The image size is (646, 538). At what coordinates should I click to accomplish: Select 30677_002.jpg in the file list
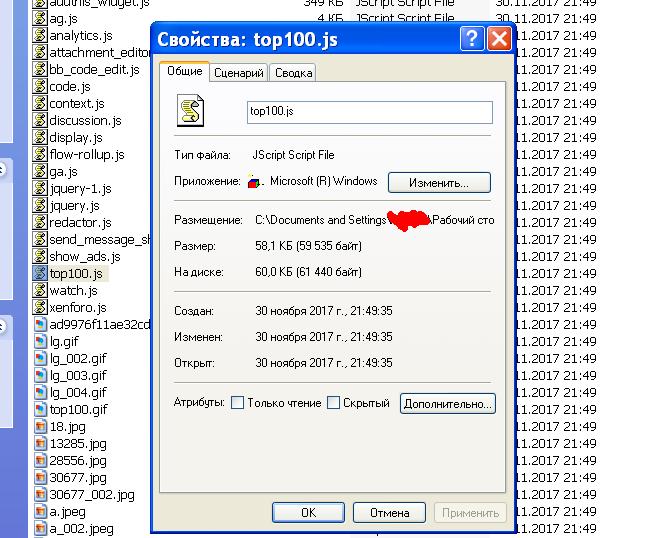(92, 494)
